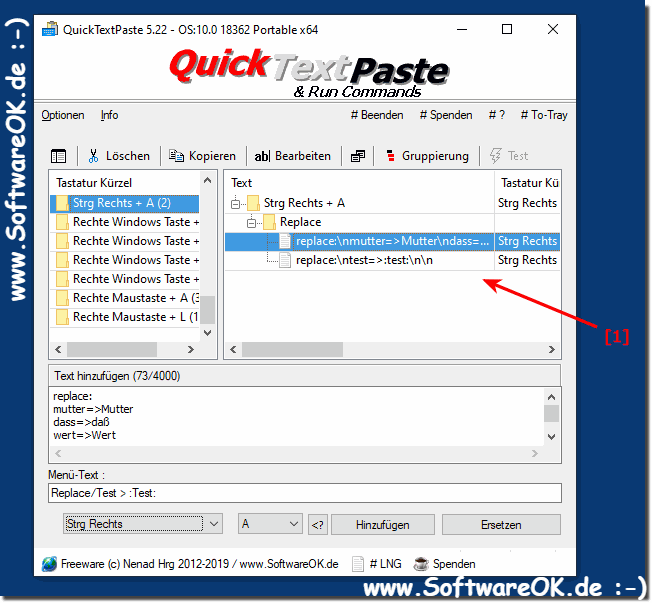Image resolution: width=652 pixels, height=603 pixels.
Task: Click the <? button
Action: click(318, 525)
